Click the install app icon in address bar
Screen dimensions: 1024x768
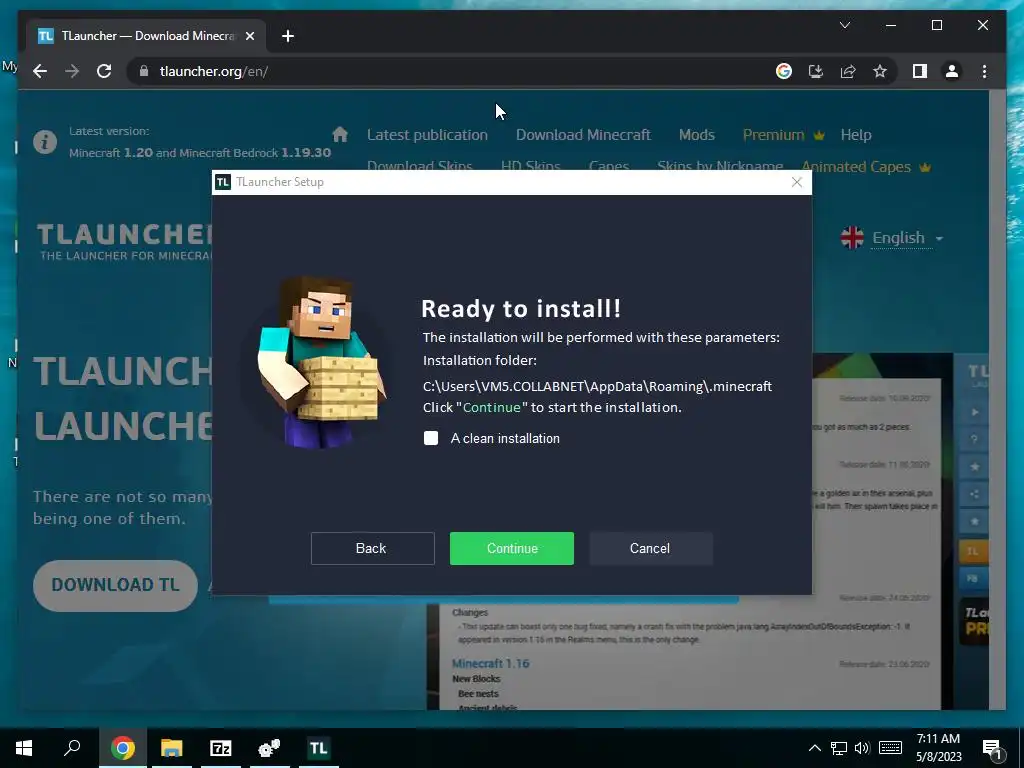click(816, 71)
